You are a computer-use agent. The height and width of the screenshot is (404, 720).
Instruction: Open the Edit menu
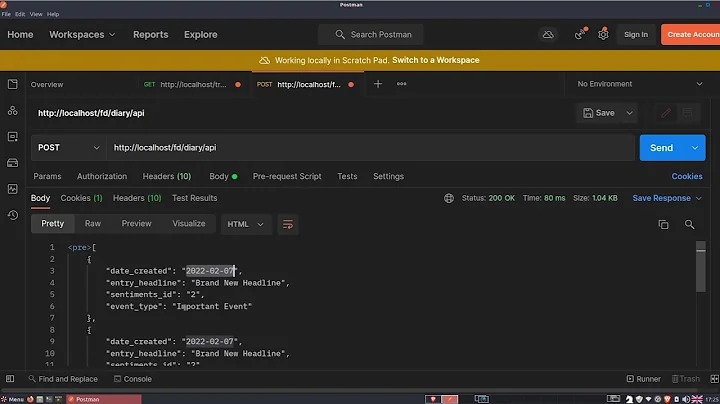coord(20,14)
